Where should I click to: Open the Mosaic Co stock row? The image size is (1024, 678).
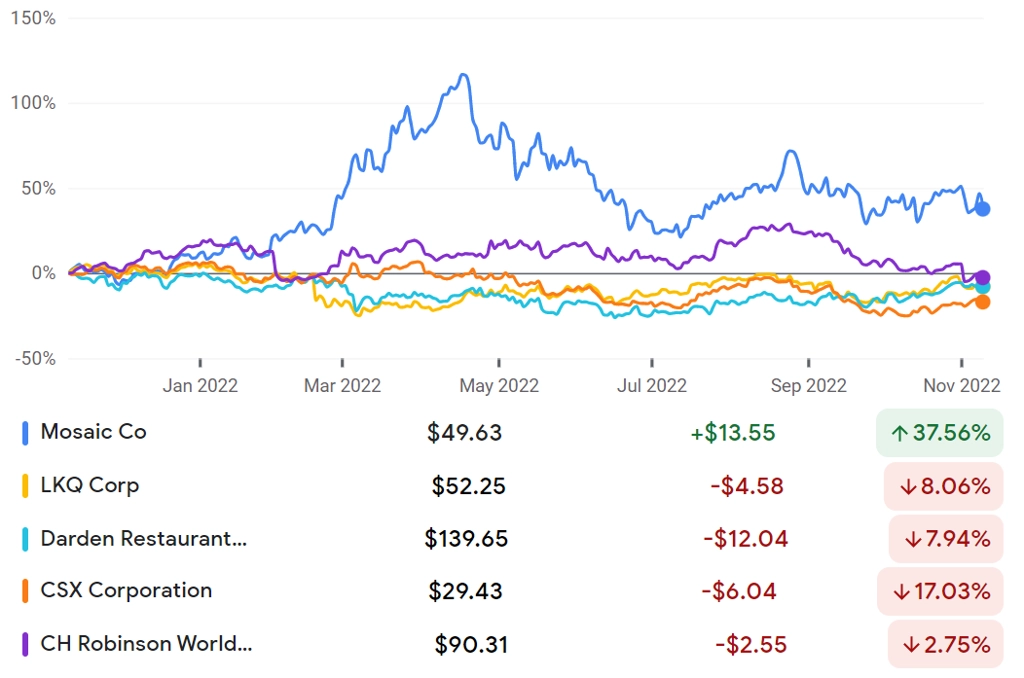(x=512, y=433)
